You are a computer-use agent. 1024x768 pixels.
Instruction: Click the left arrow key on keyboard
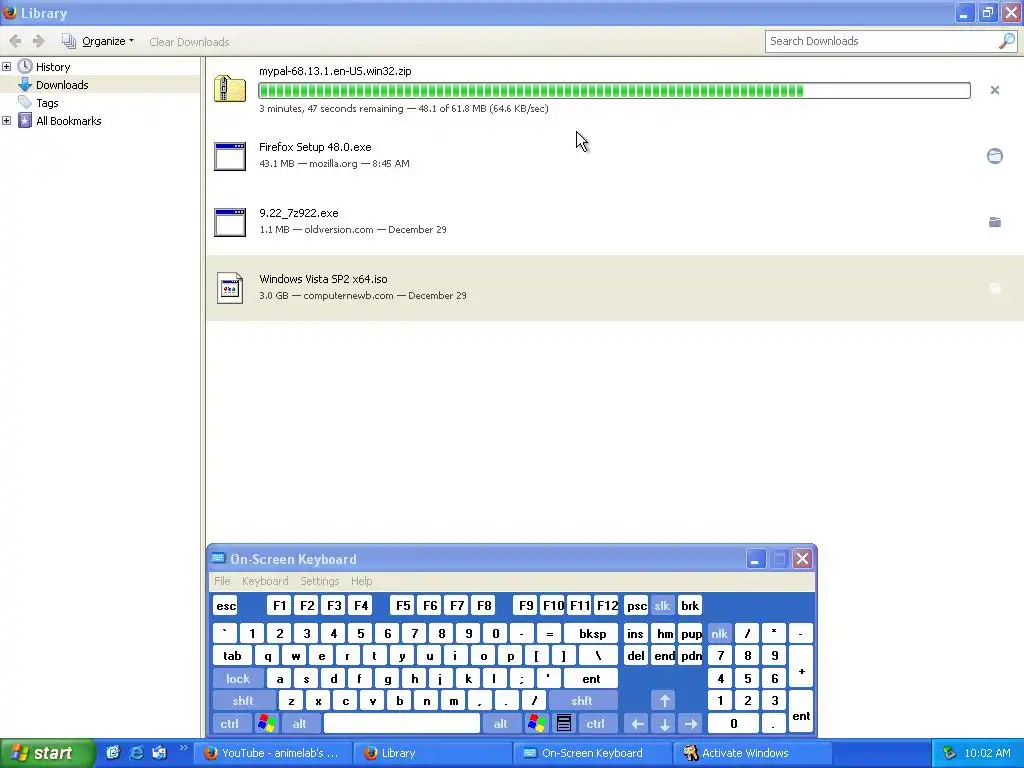(637, 723)
